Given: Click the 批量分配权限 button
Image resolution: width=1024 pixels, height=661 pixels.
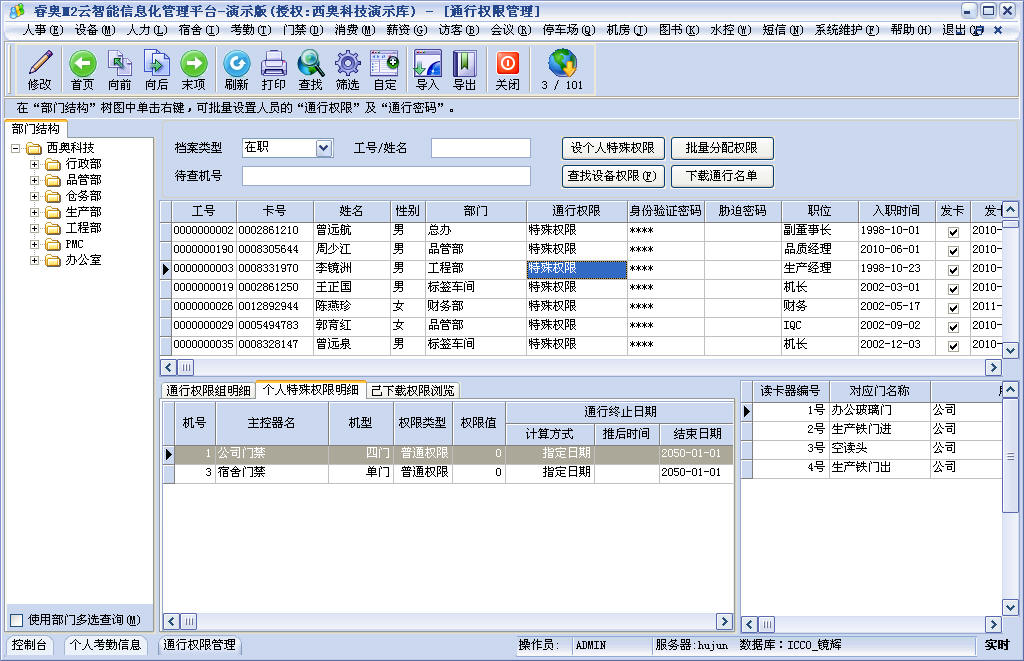Looking at the screenshot, I should tap(722, 148).
